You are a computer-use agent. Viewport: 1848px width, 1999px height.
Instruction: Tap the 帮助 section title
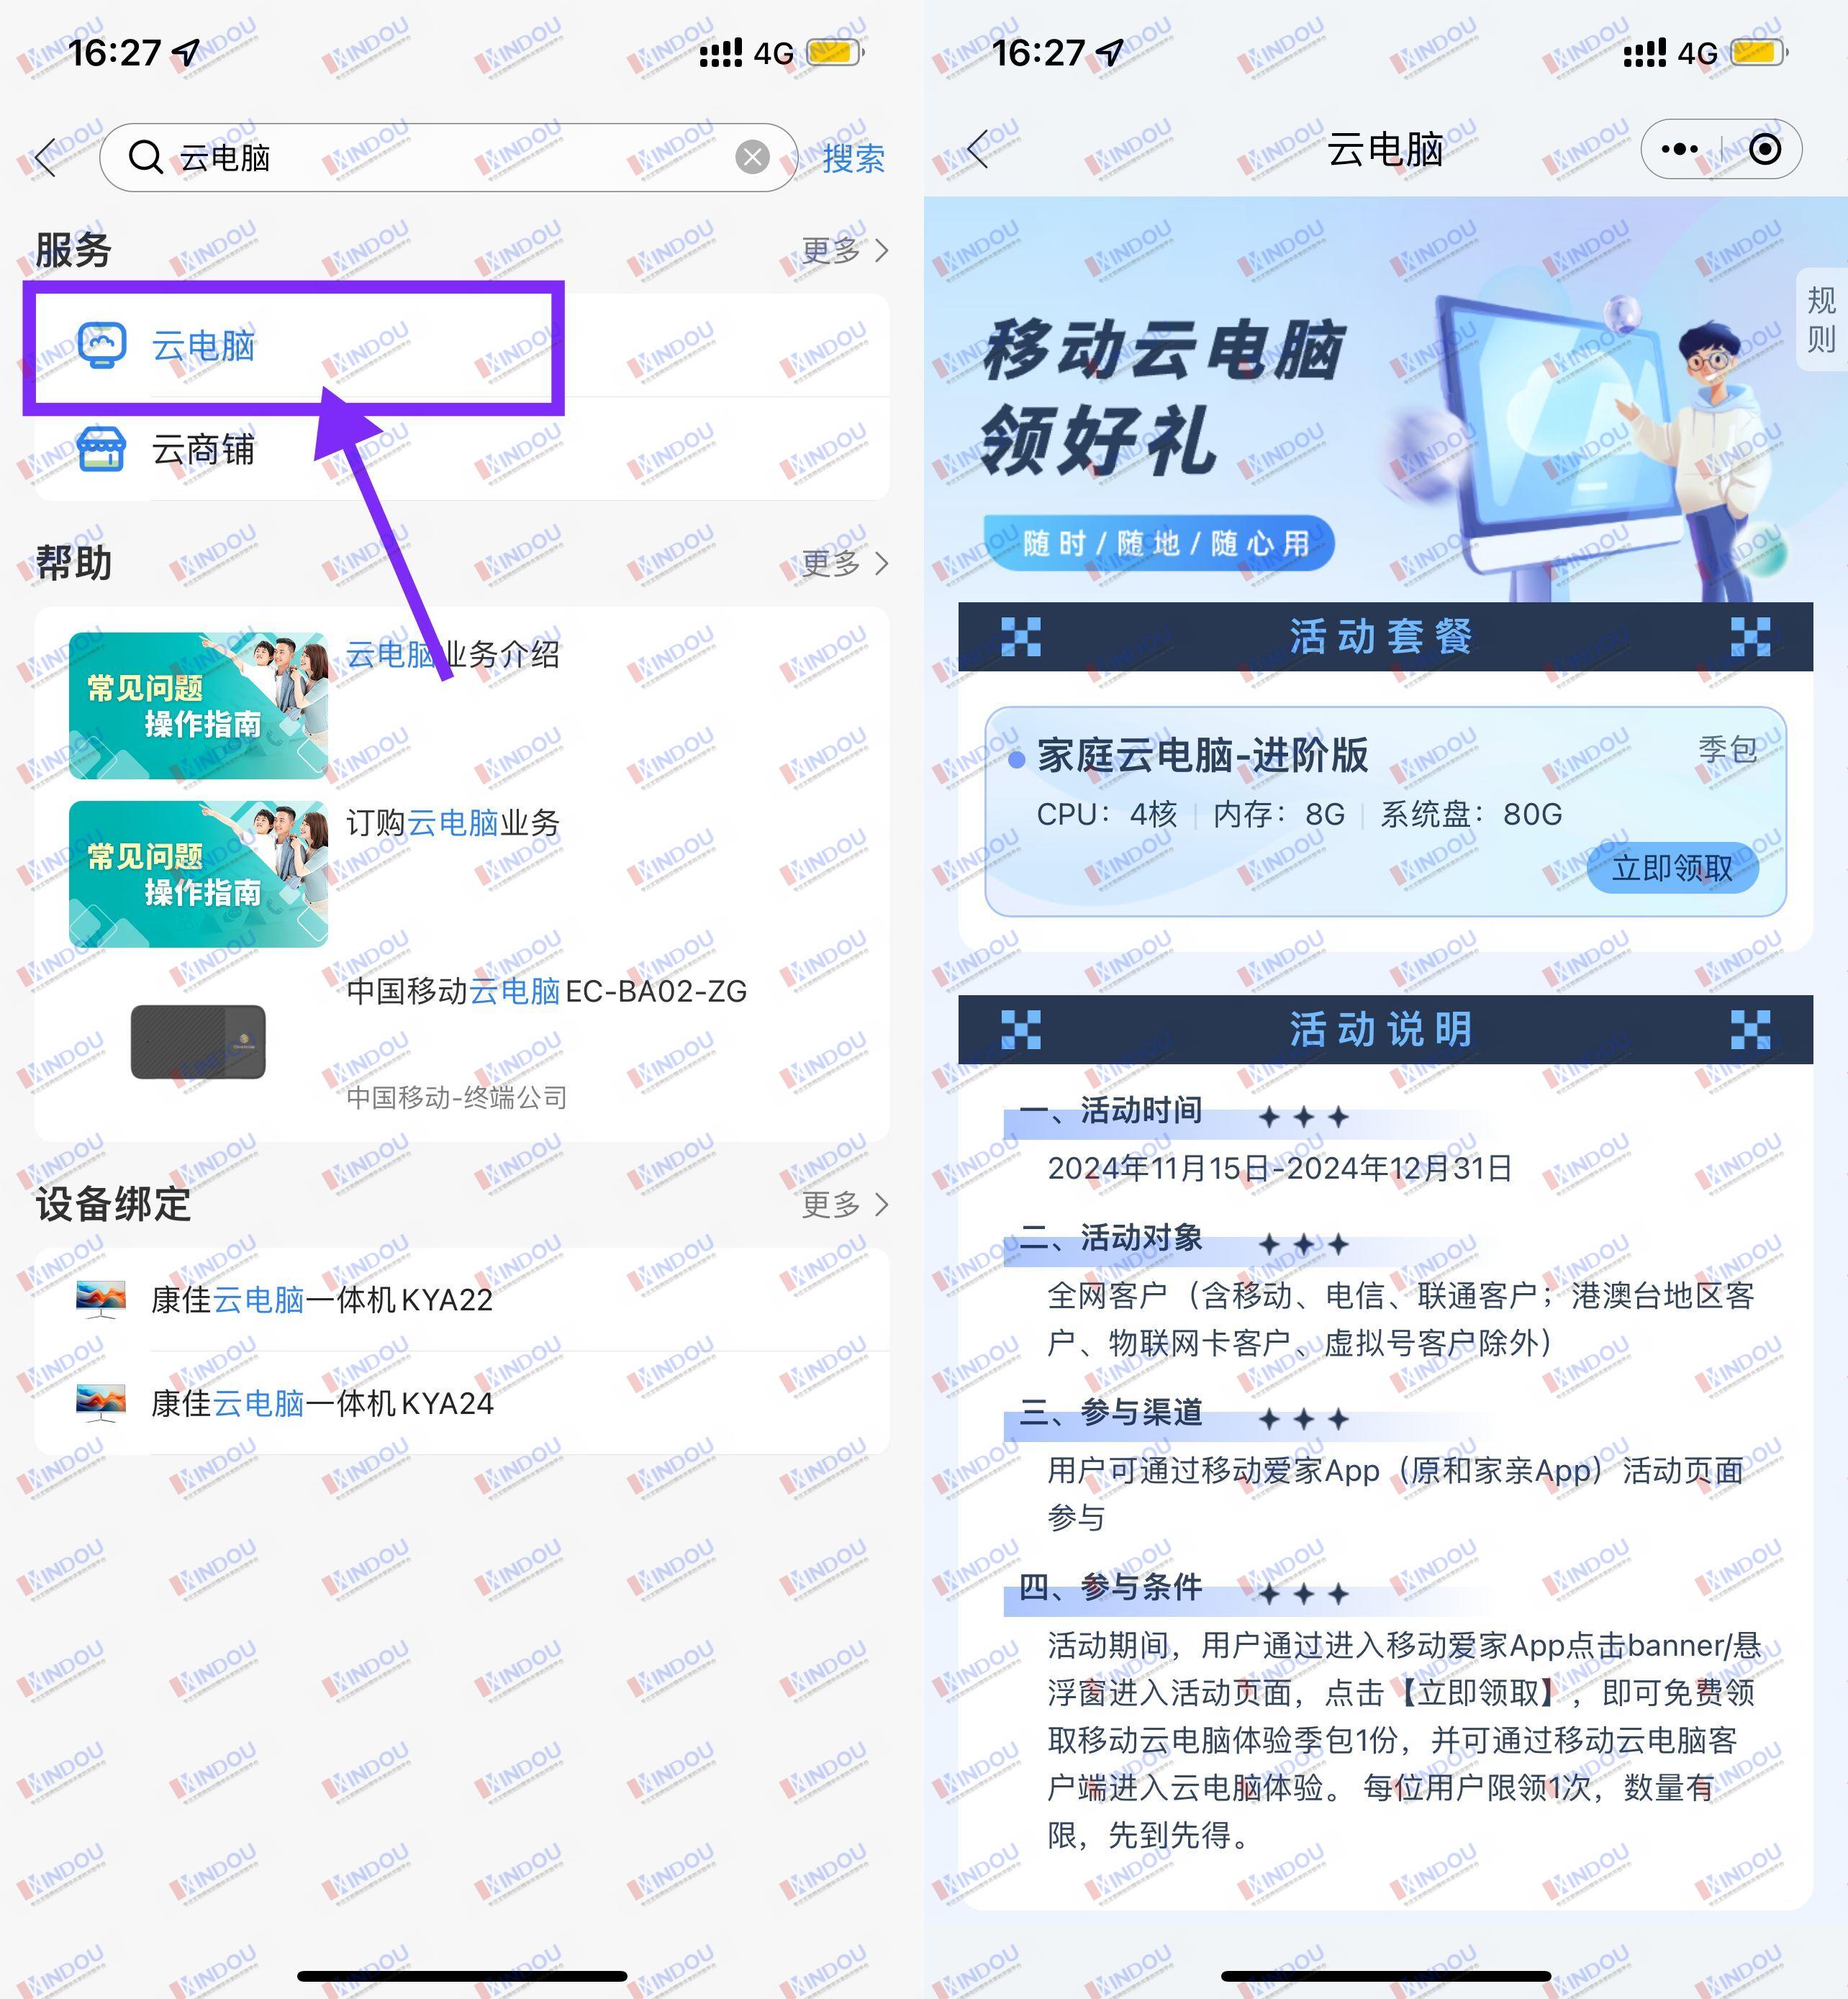[73, 563]
